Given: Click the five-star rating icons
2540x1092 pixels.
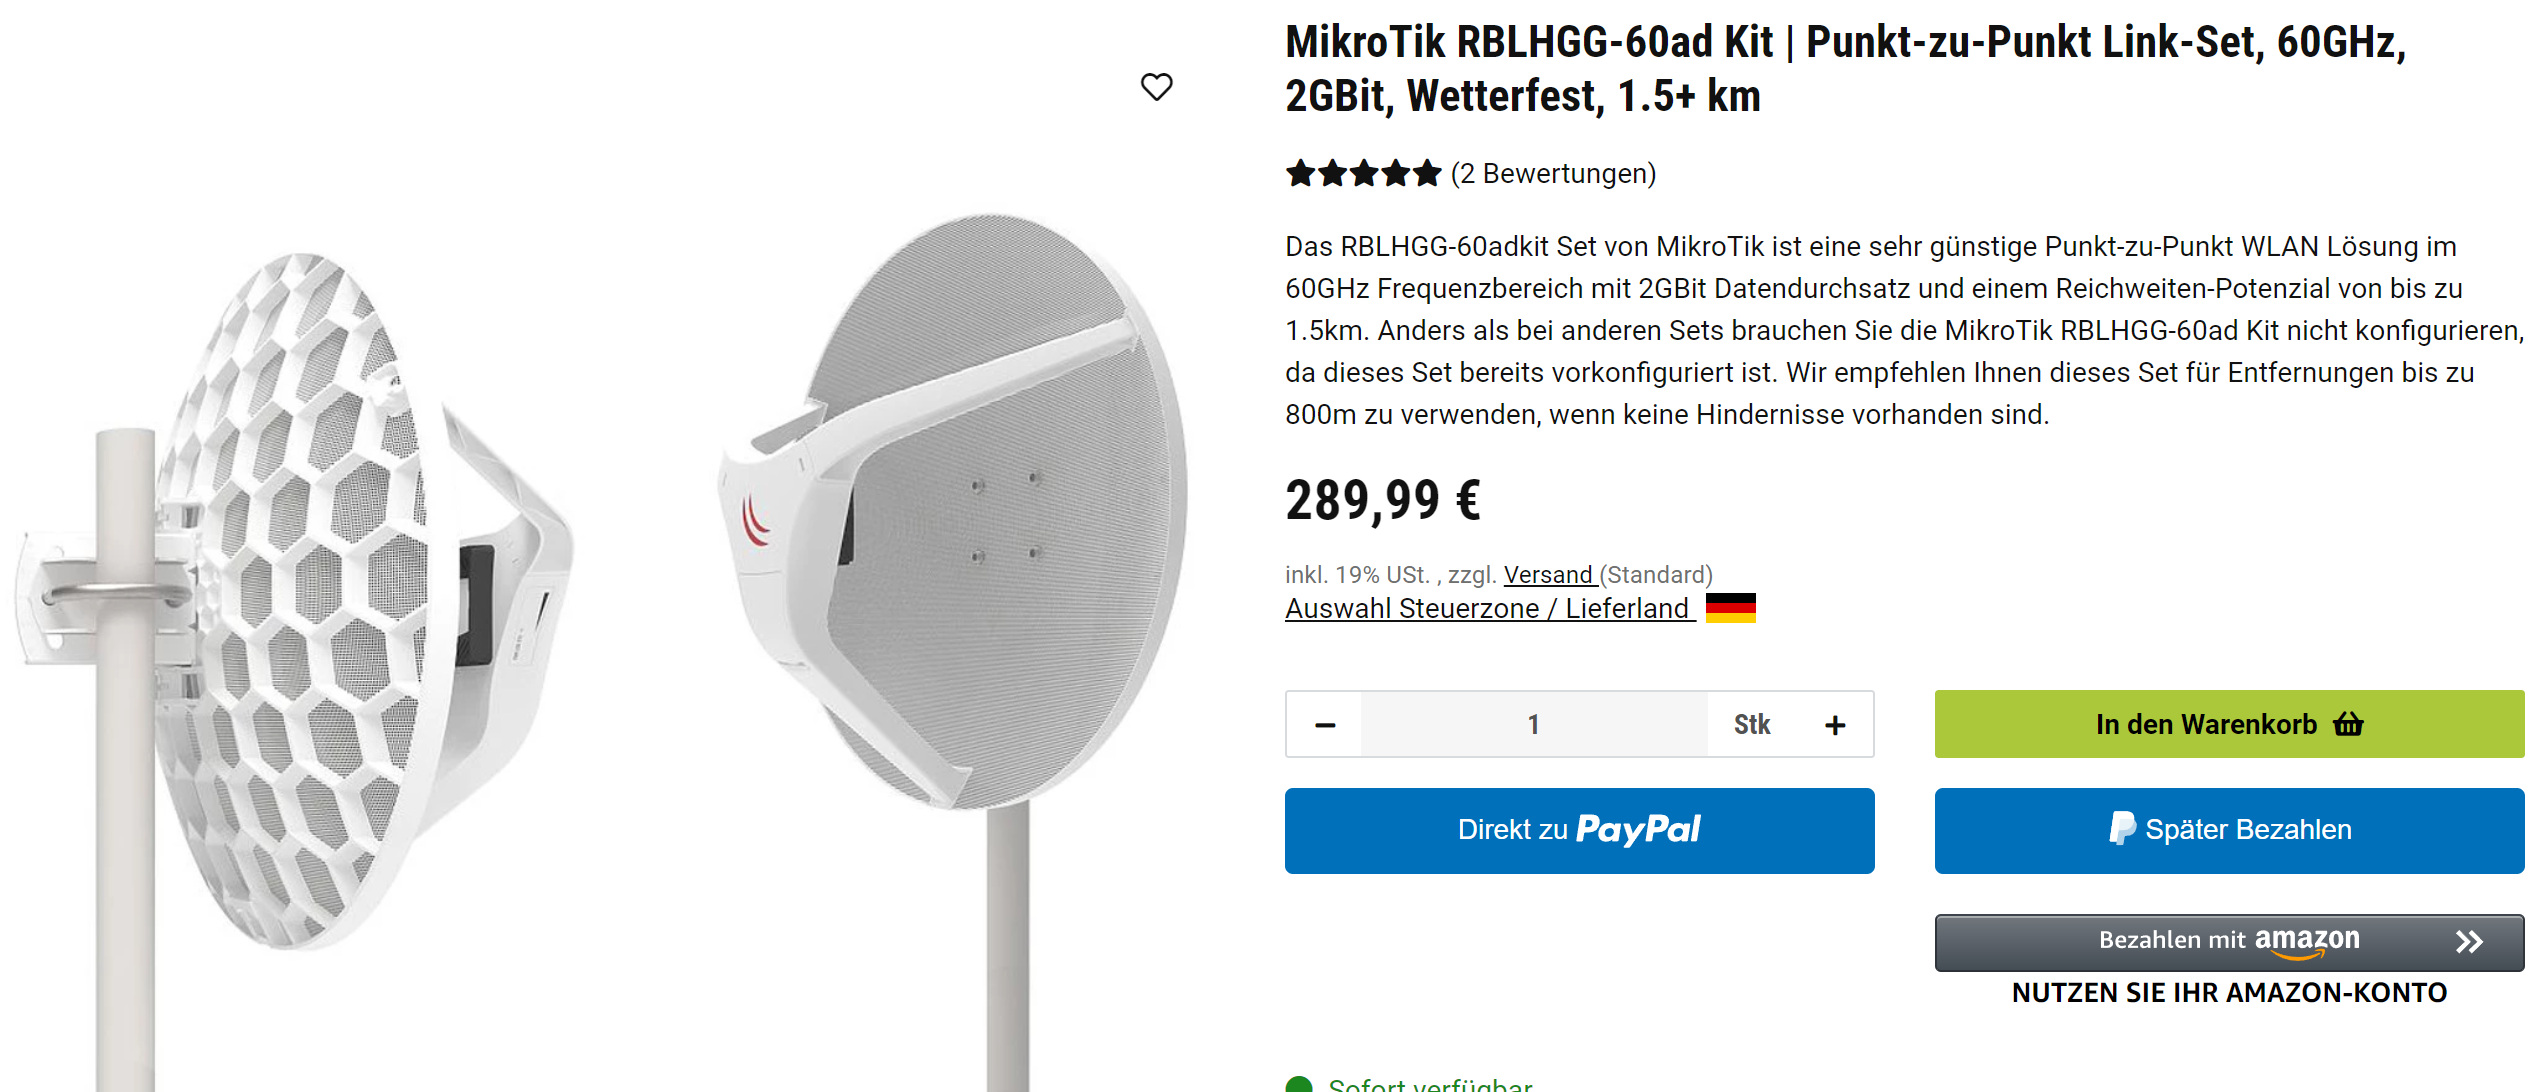Looking at the screenshot, I should (1363, 174).
